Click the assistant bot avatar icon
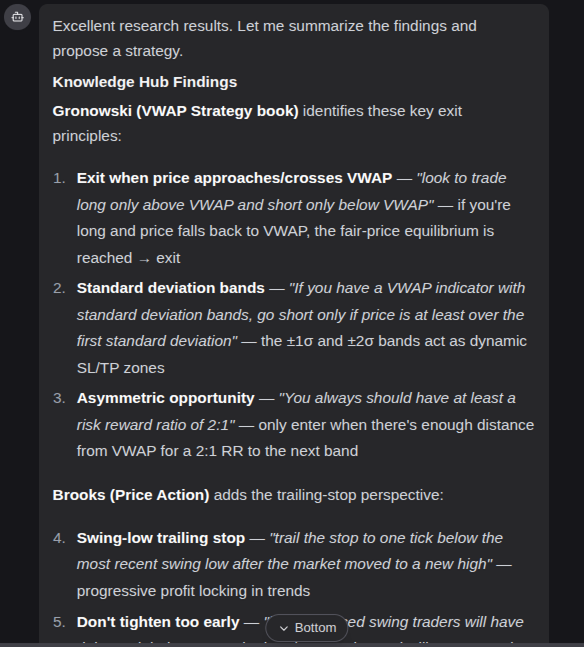This screenshot has height=647, width=584. pos(17,17)
